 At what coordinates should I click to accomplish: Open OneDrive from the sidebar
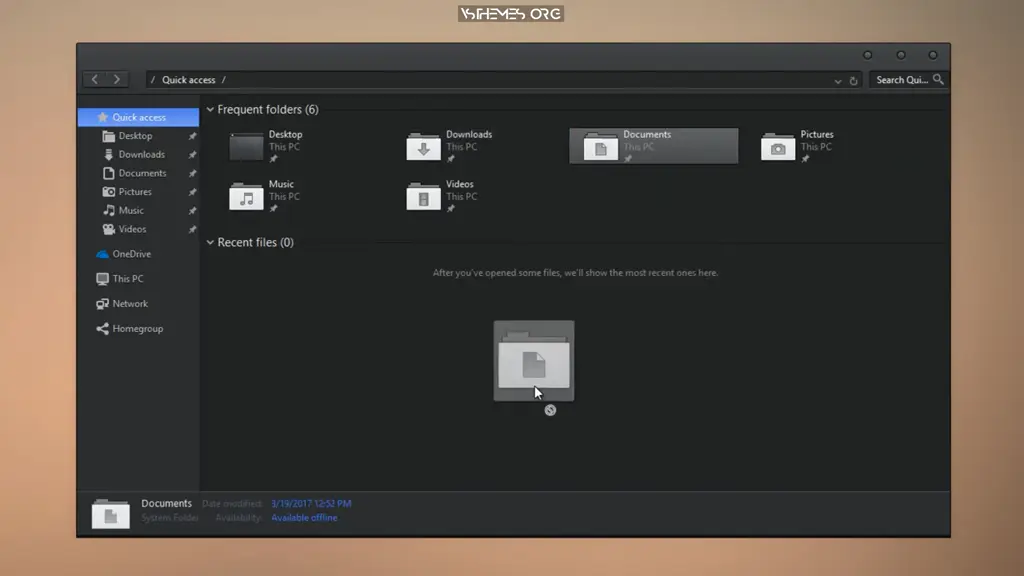pos(132,253)
